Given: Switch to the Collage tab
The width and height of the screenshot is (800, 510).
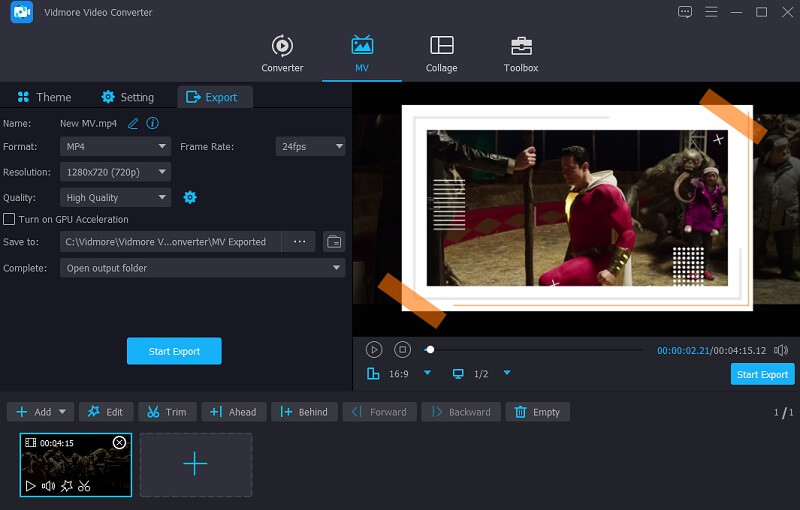Looking at the screenshot, I should pyautogui.click(x=441, y=54).
